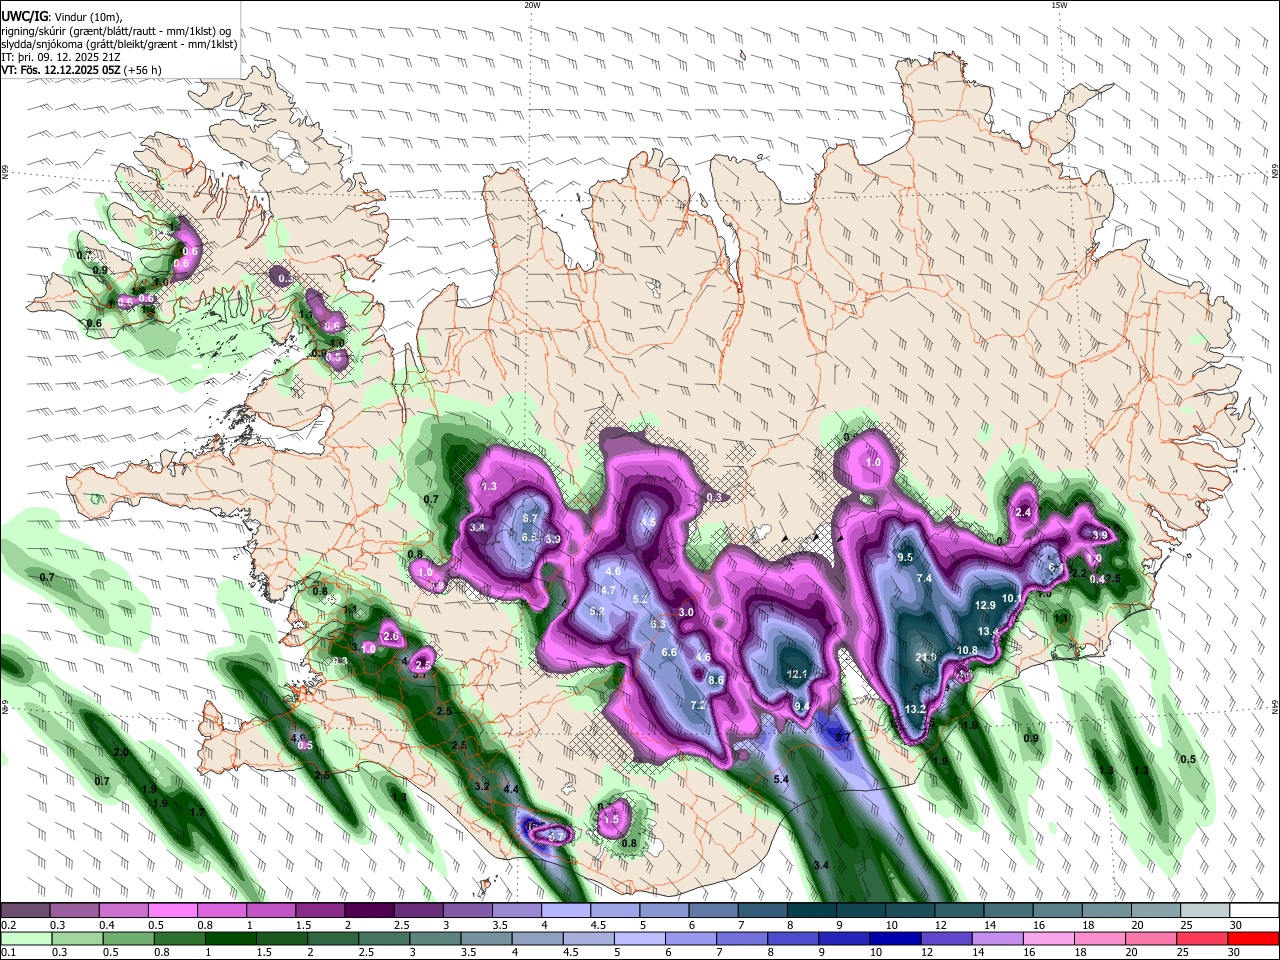
Task: Click the 3.2 precipitation value on the map
Action: click(x=482, y=786)
